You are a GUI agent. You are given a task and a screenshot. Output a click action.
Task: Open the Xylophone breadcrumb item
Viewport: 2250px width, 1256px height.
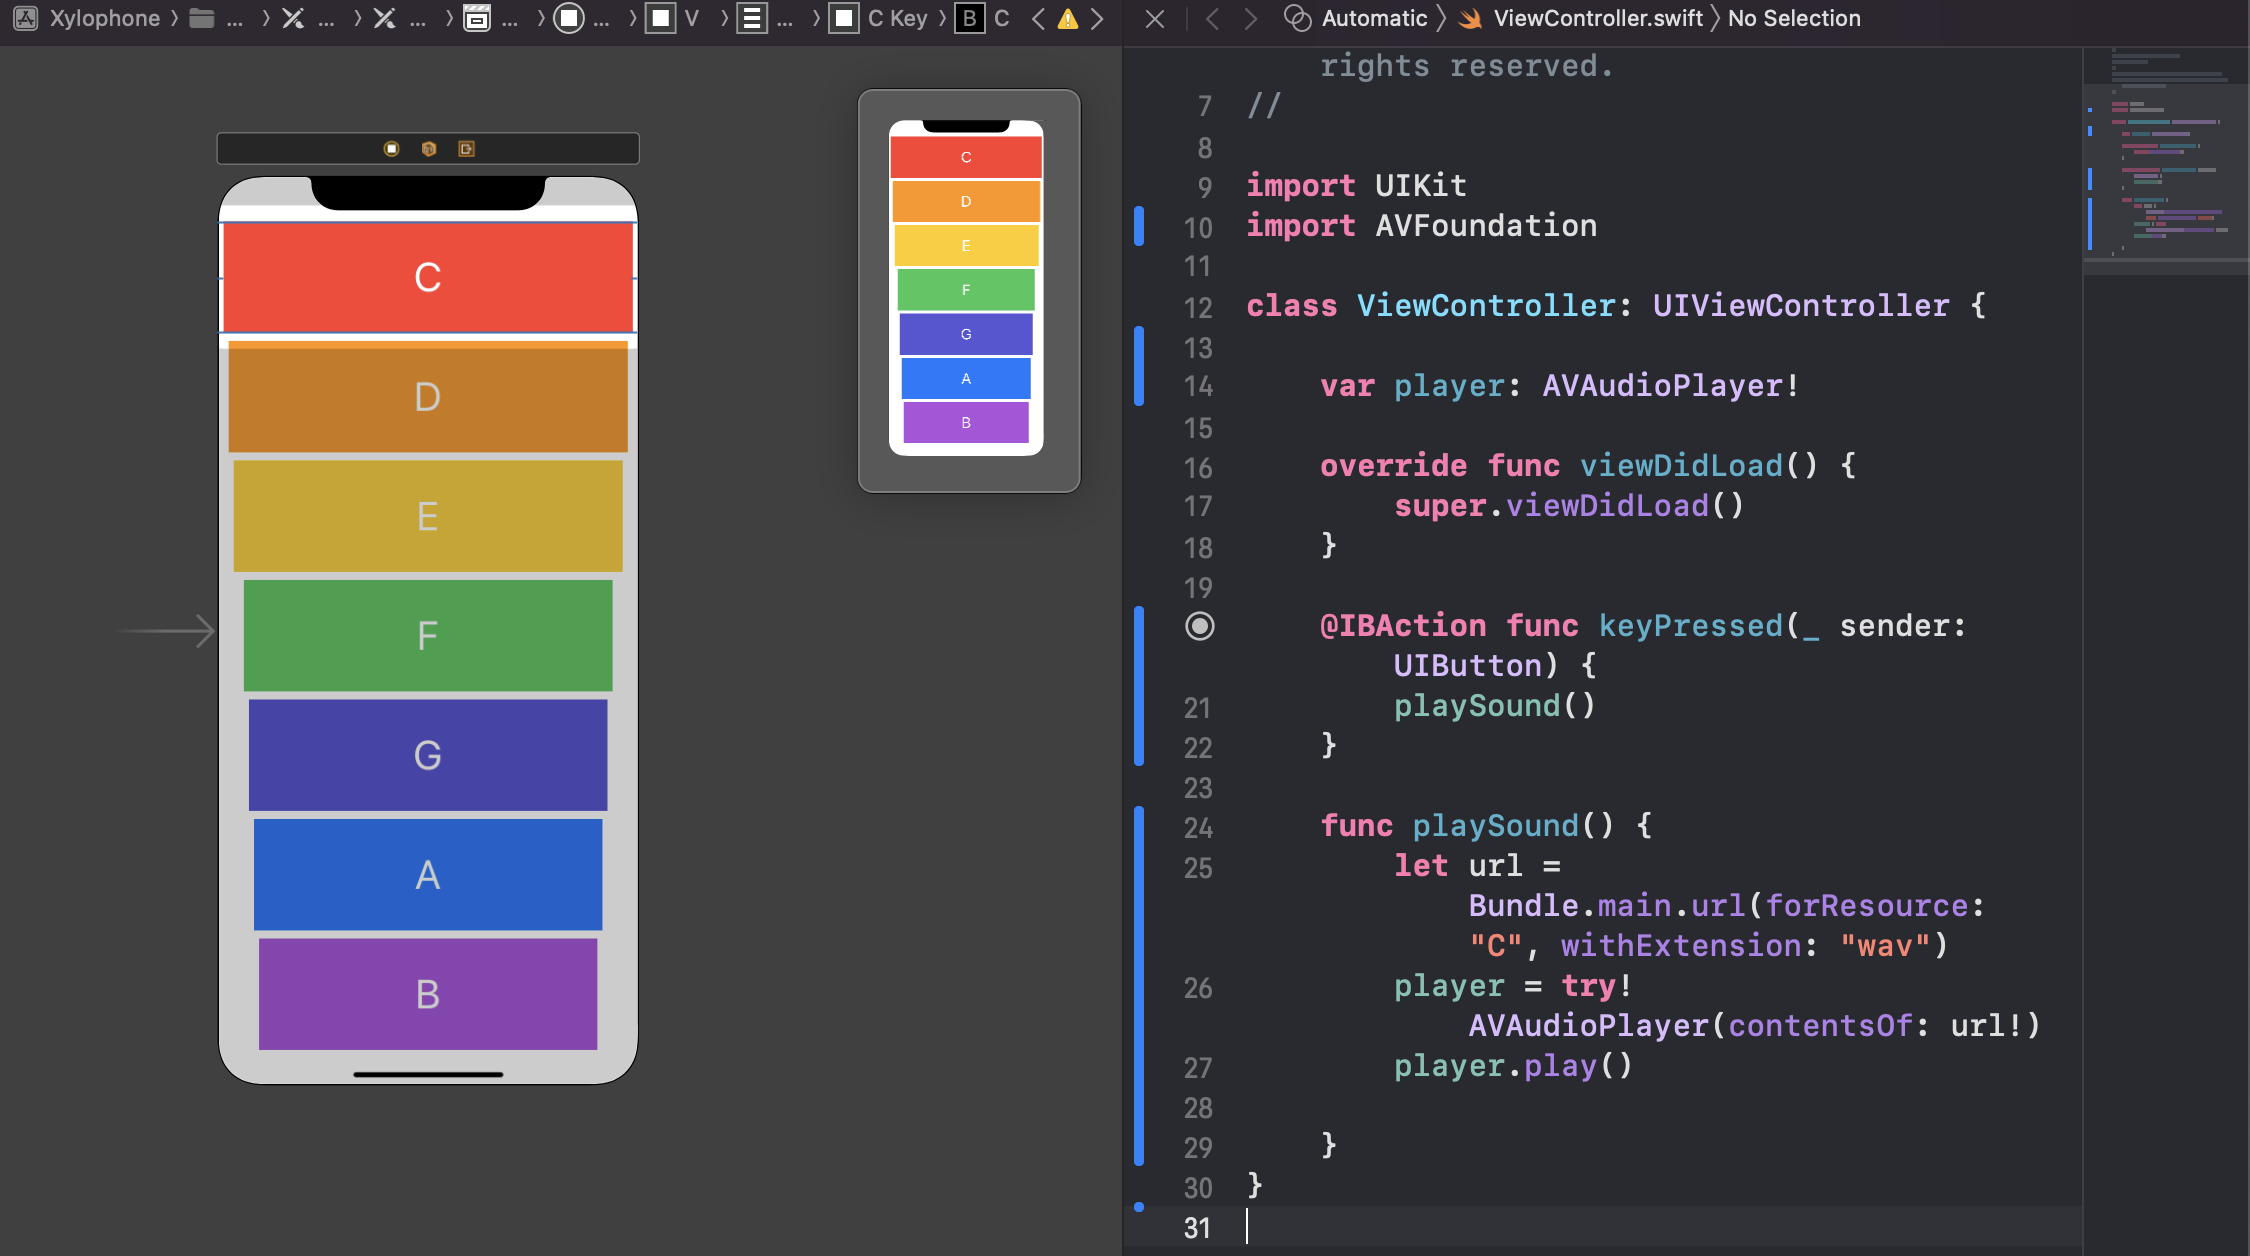(x=105, y=18)
